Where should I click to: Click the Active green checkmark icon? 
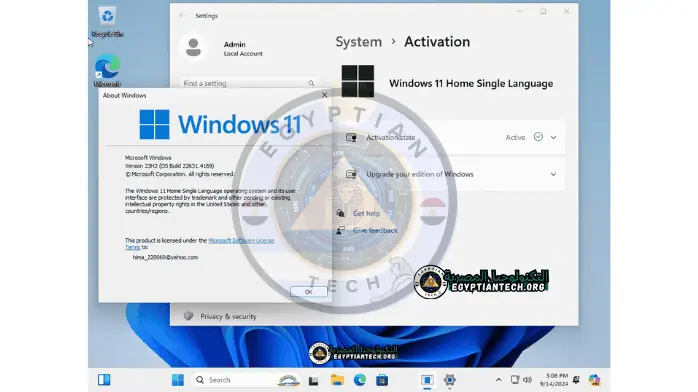coord(538,137)
